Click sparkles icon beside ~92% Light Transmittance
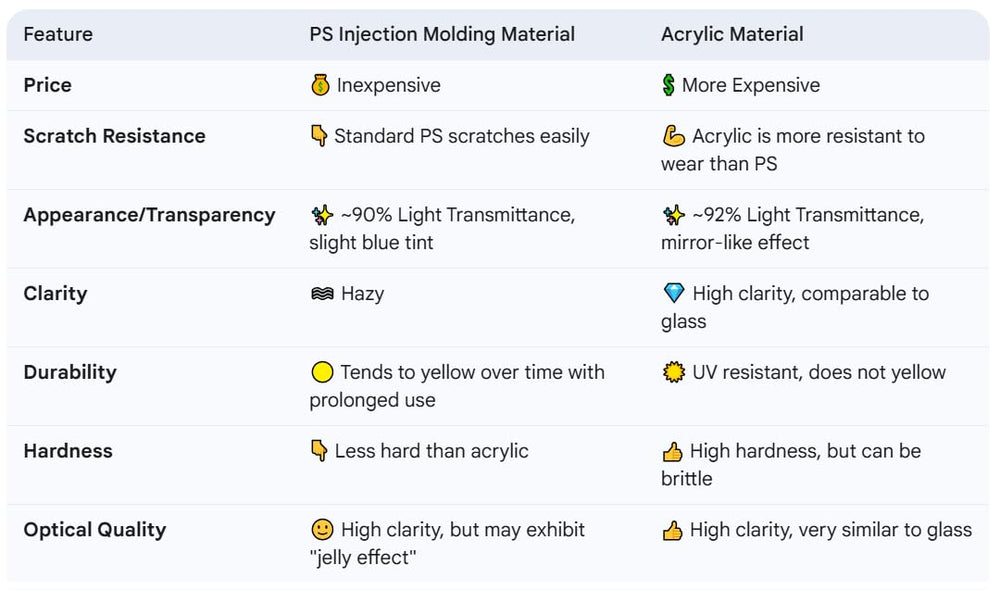1000x590 pixels. [673, 215]
